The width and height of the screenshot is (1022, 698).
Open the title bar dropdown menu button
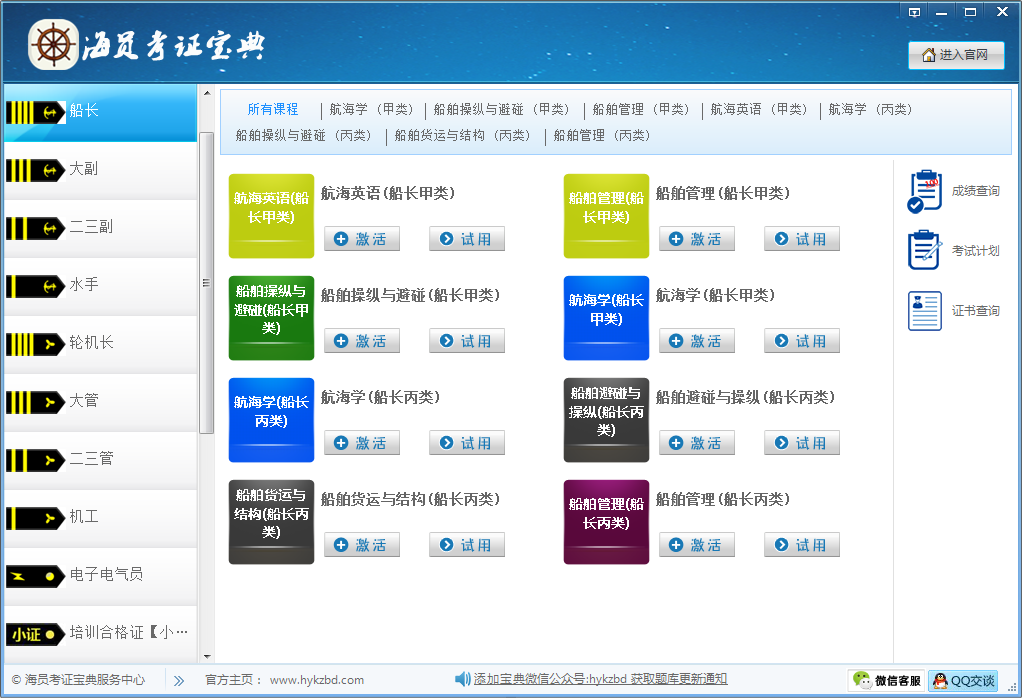click(913, 12)
